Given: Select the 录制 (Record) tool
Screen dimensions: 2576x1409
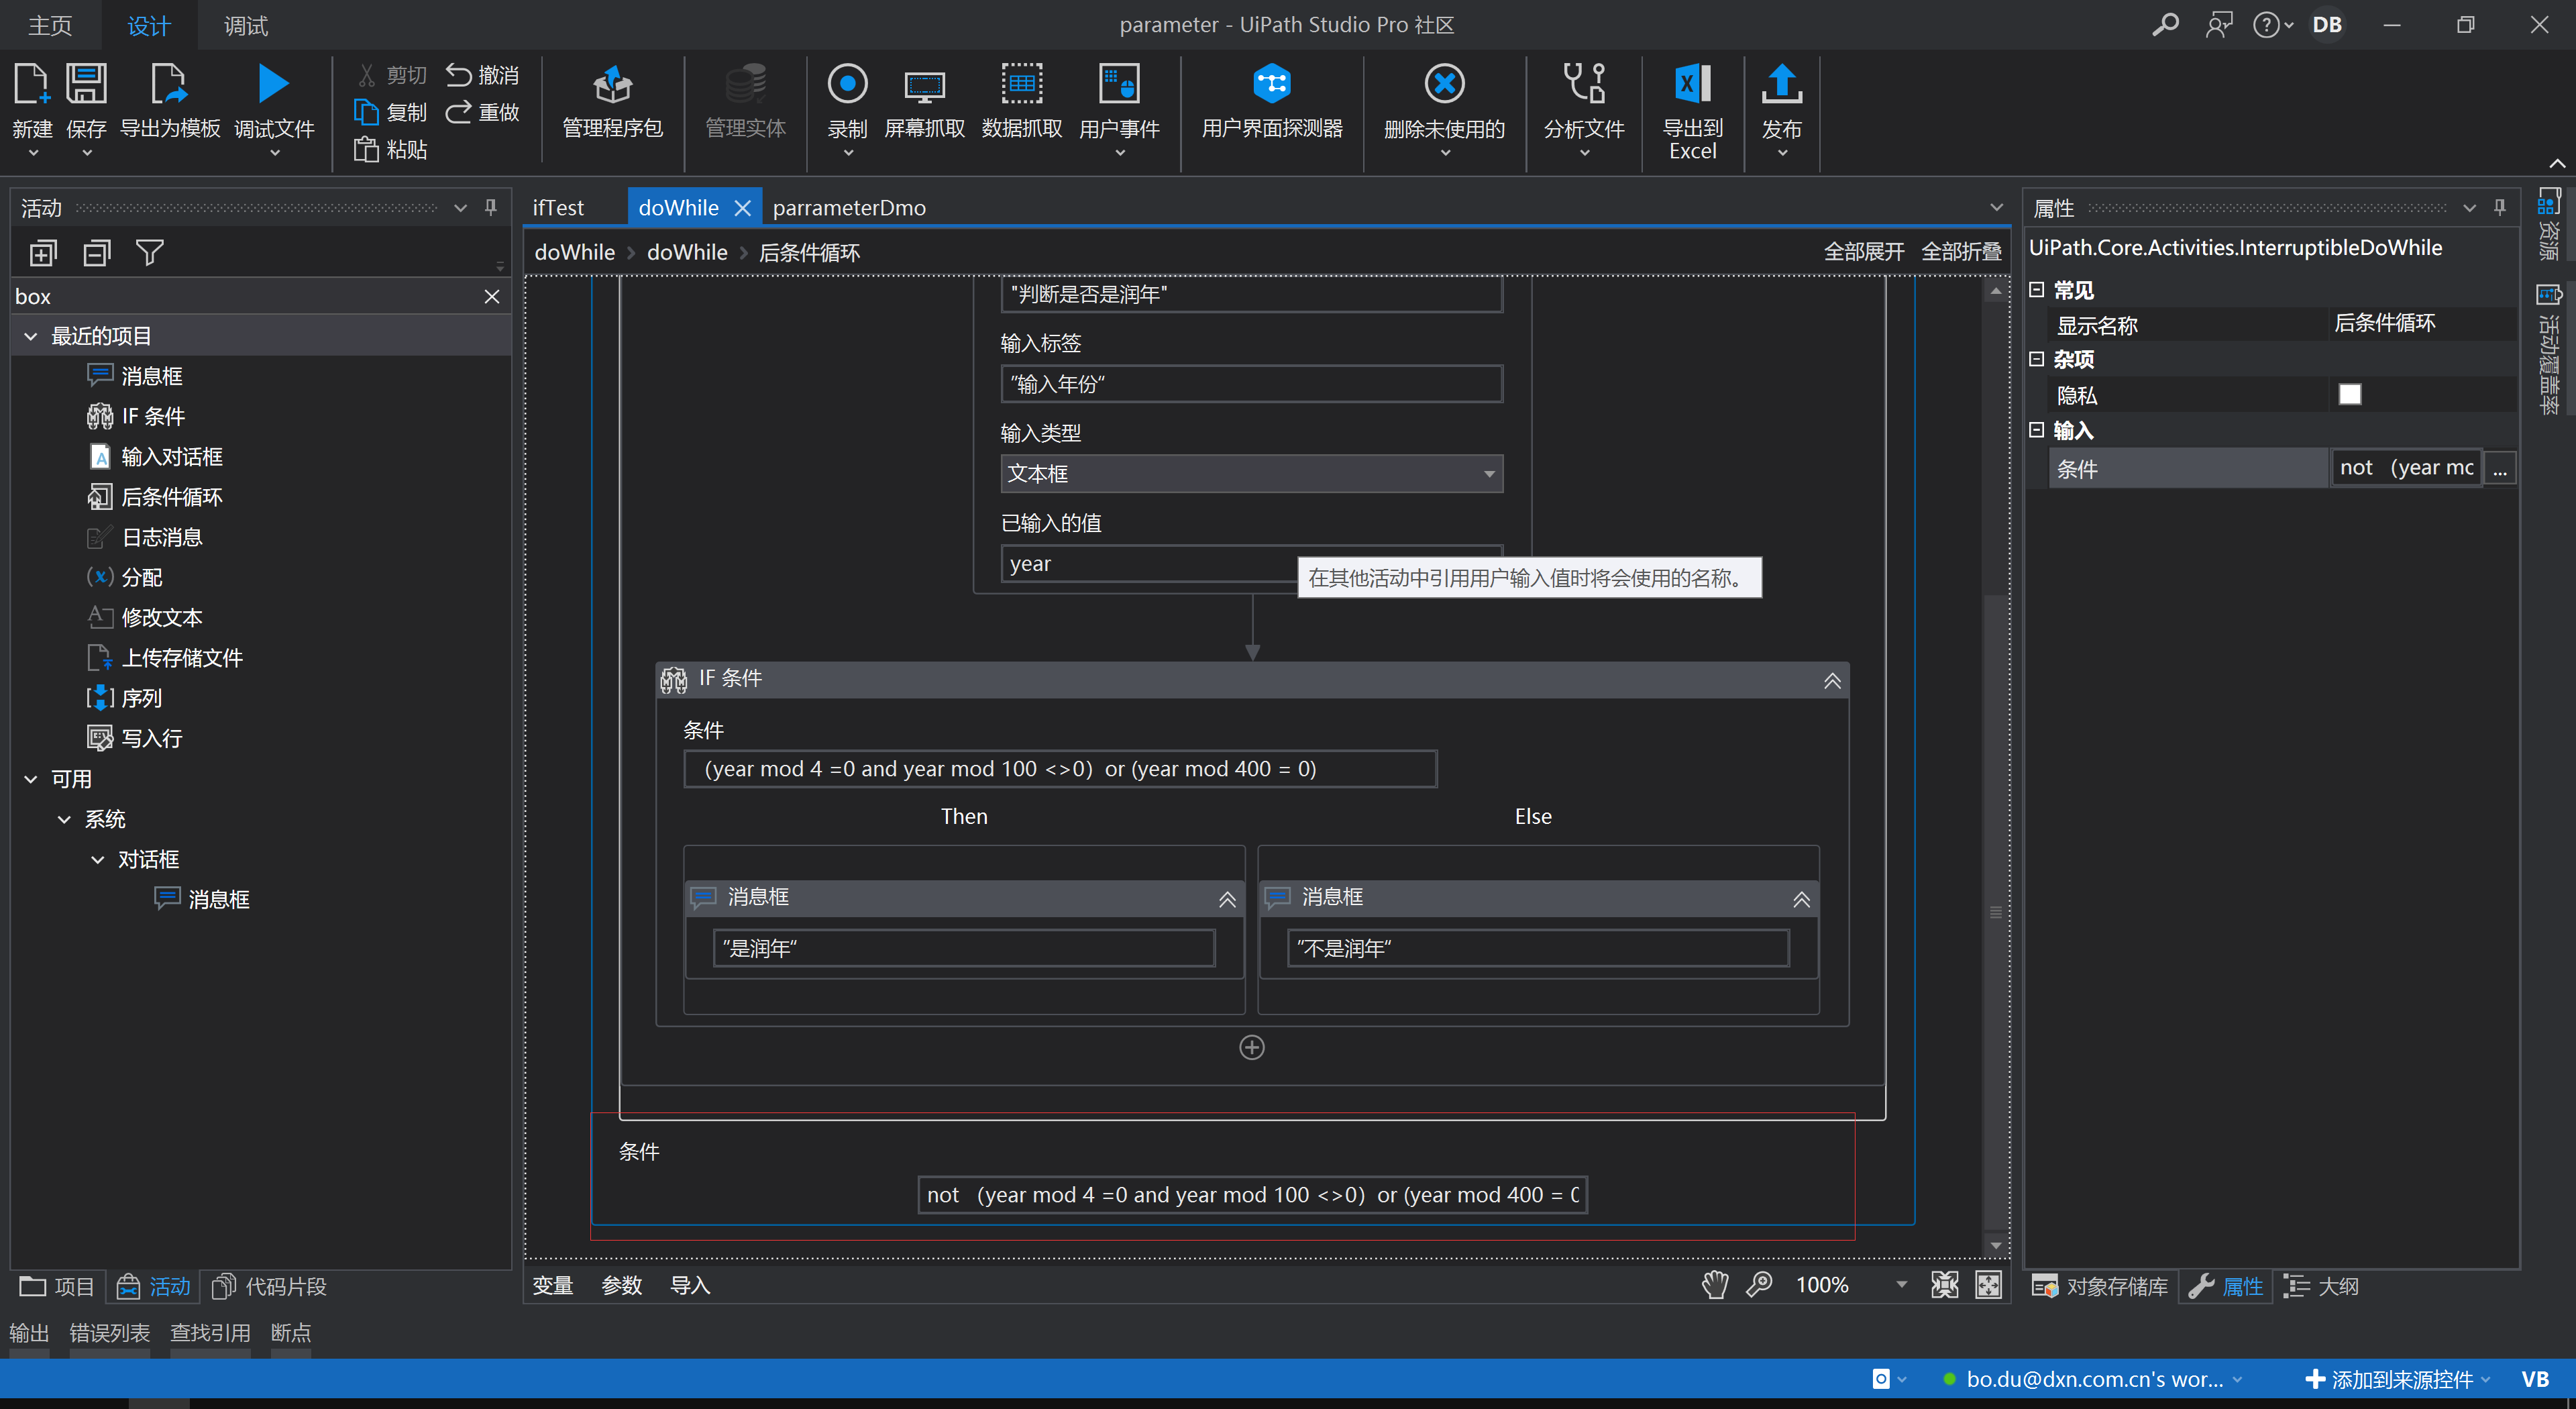Looking at the screenshot, I should (847, 105).
